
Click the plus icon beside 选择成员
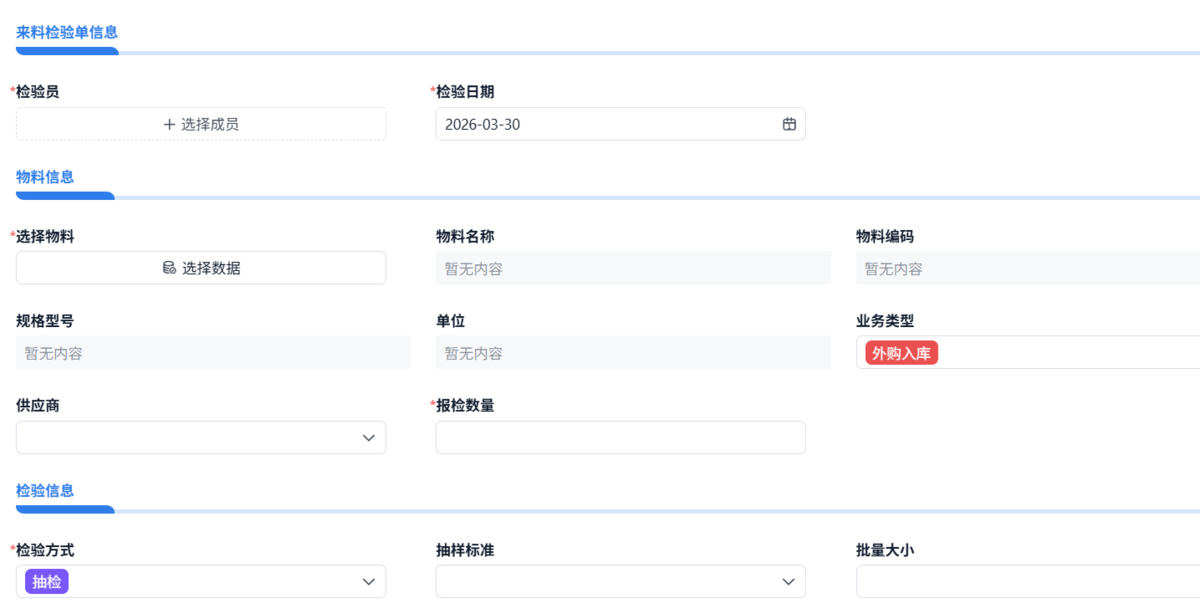tap(169, 124)
